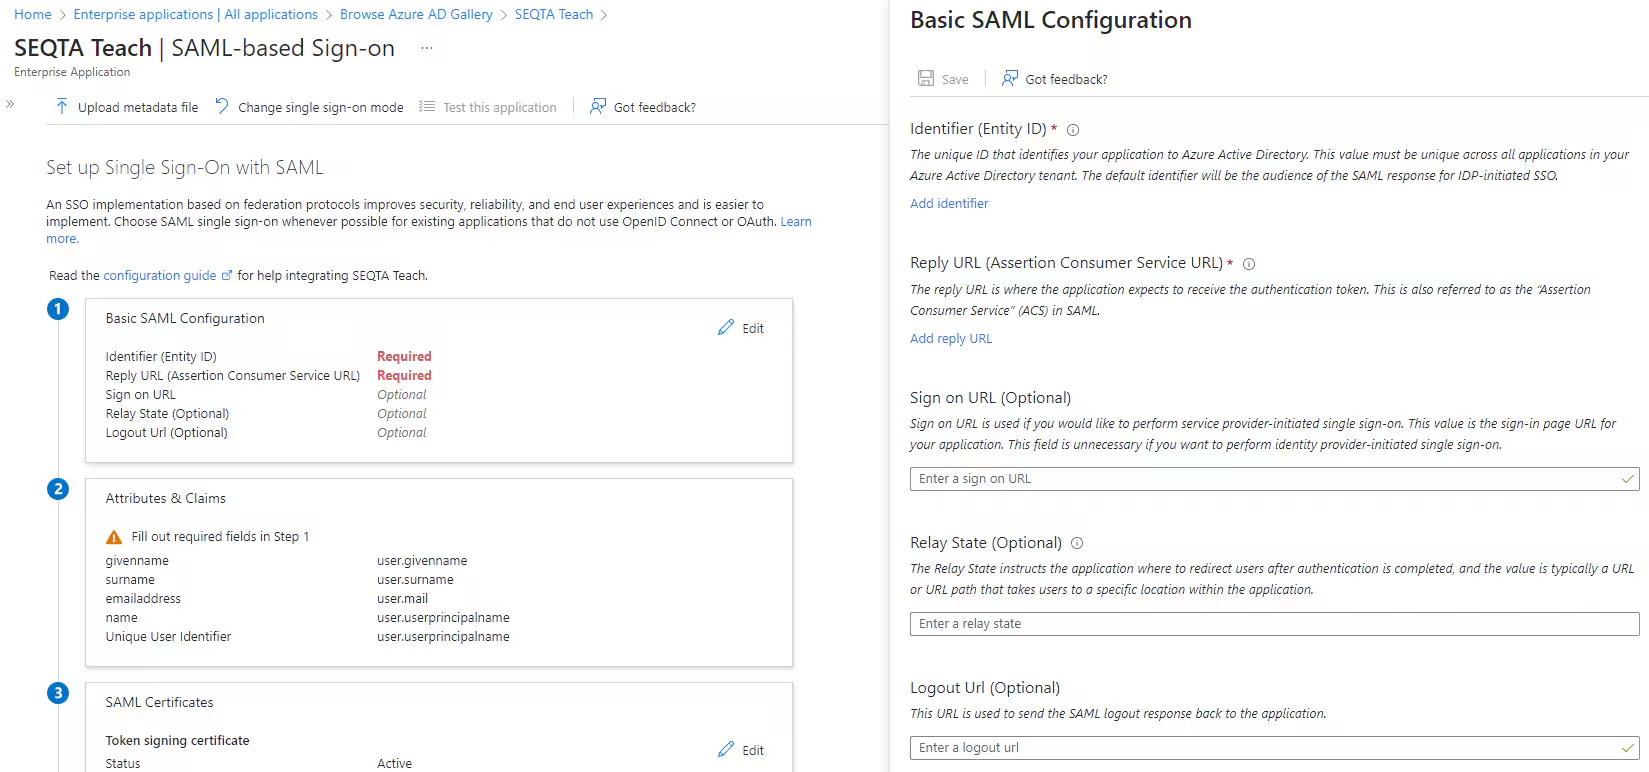Show info tooltip for Relay State
1649x772 pixels.
(1077, 543)
